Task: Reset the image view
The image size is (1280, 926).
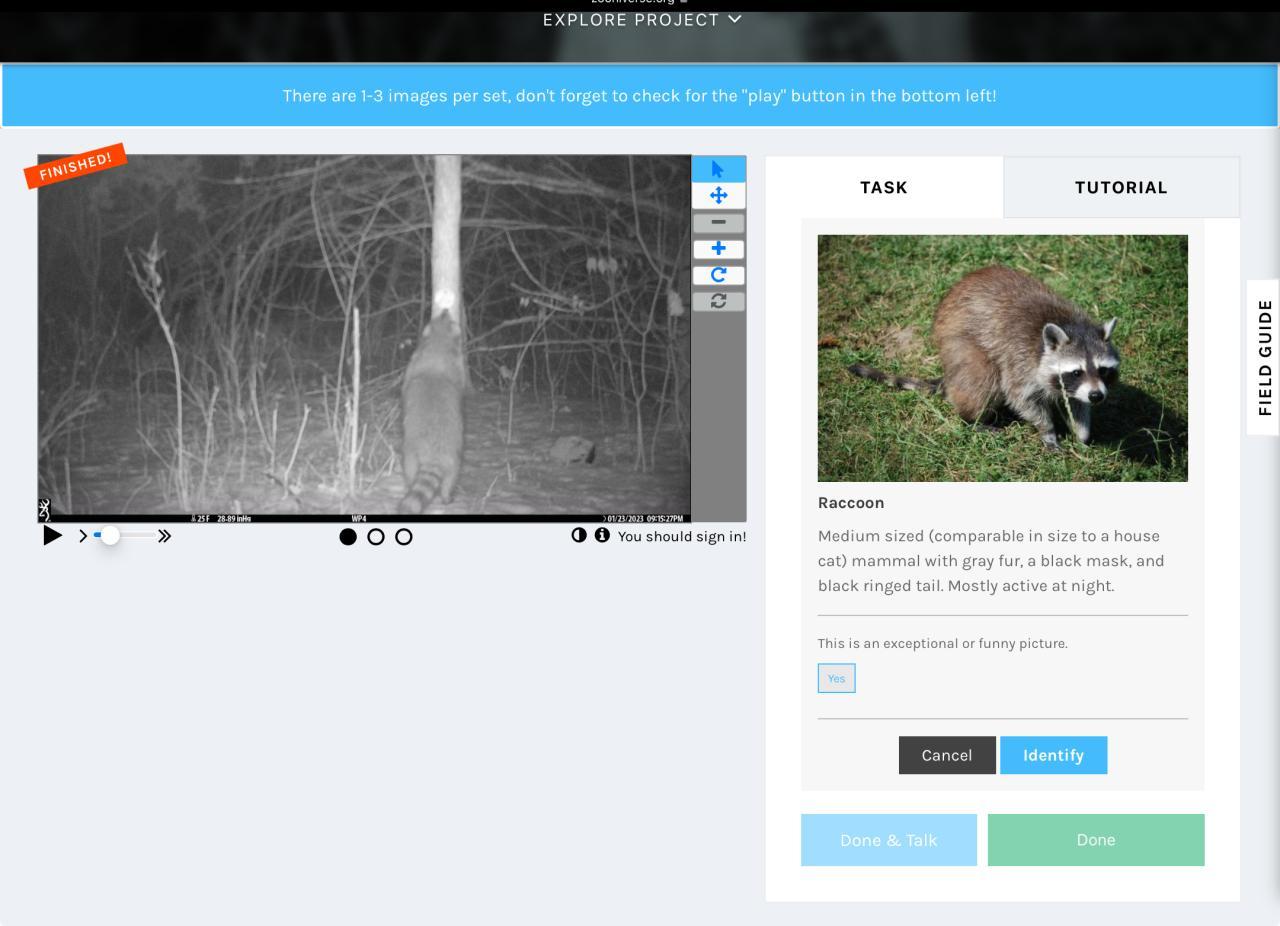Action: (x=718, y=300)
